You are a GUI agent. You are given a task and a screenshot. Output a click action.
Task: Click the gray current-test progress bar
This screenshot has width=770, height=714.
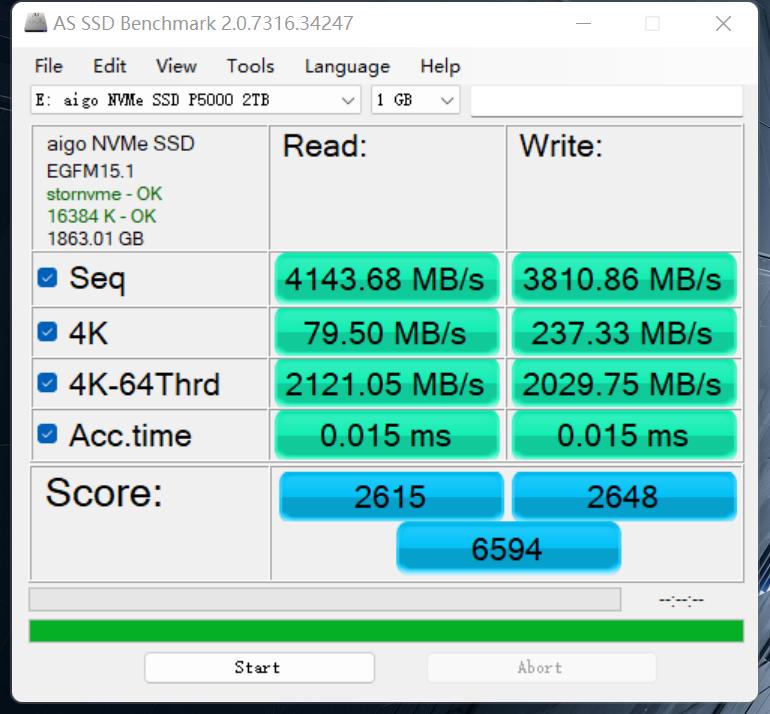(x=325, y=599)
